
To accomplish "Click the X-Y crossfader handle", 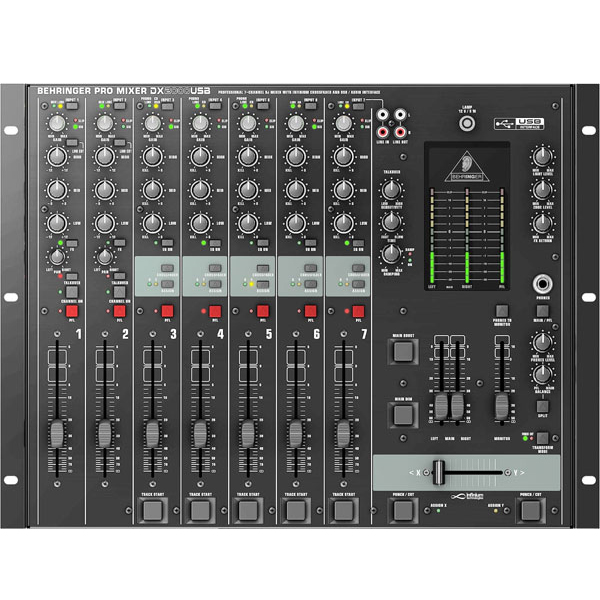I will pos(439,473).
